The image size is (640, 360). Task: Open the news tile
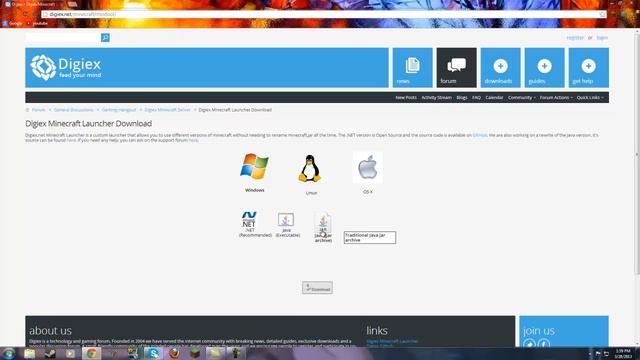click(x=412, y=68)
